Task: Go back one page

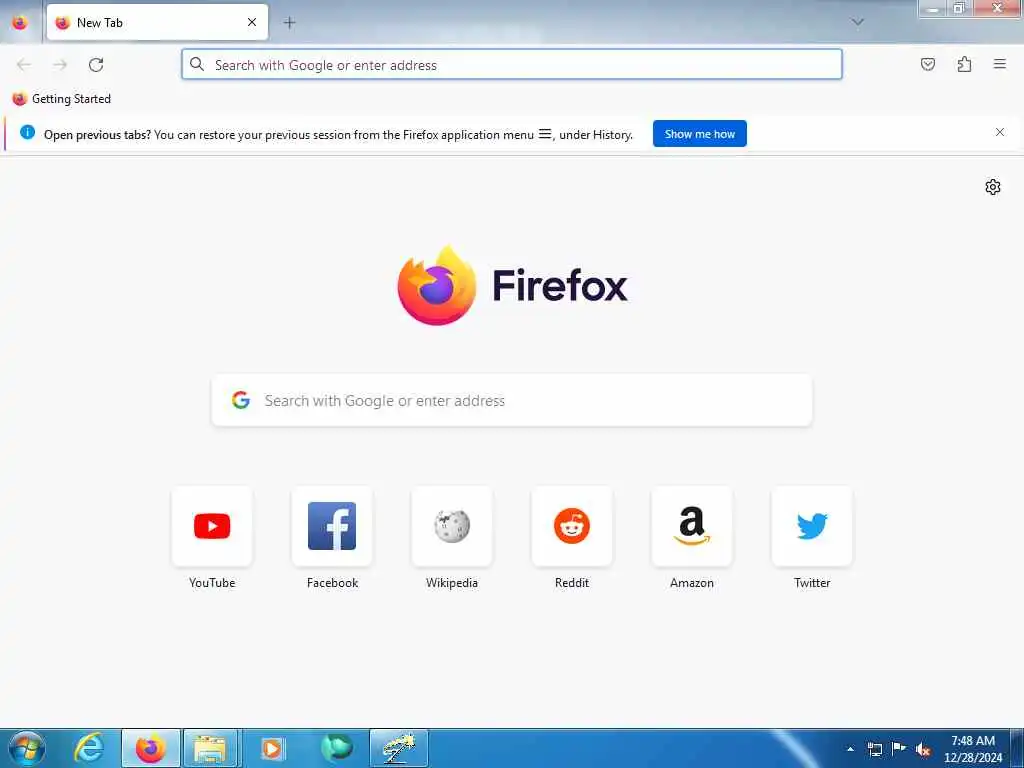Action: click(24, 65)
